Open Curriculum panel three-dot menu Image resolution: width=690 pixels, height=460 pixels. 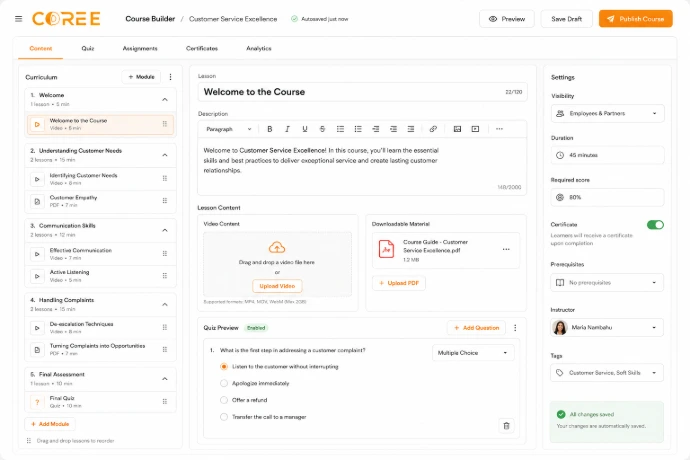pyautogui.click(x=170, y=77)
